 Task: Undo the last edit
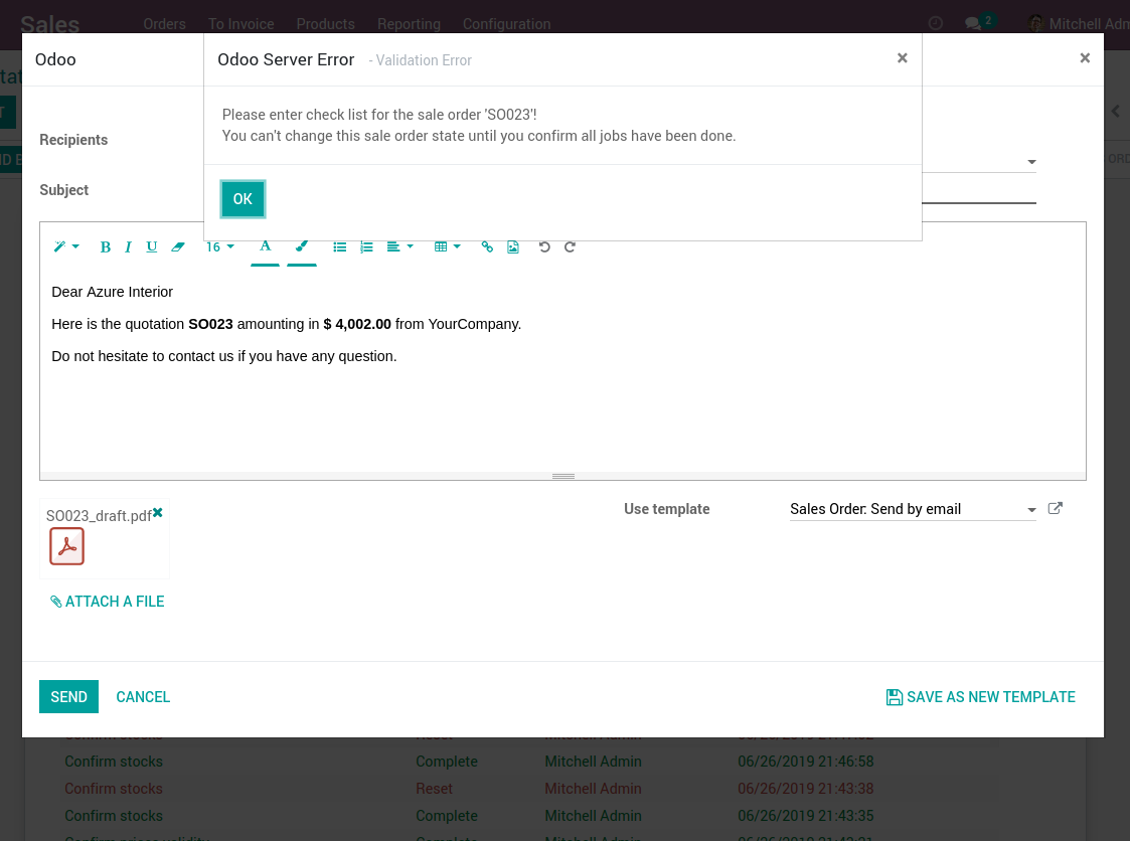tap(544, 246)
